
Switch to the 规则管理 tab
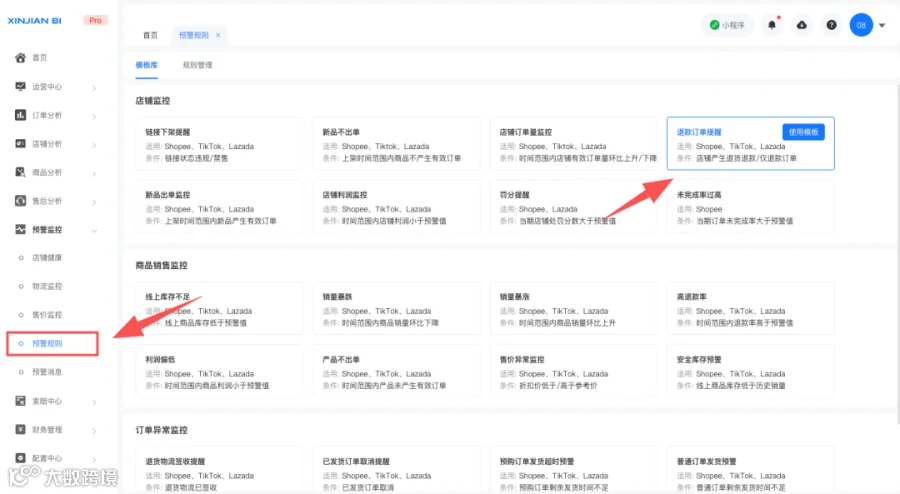tap(197, 65)
